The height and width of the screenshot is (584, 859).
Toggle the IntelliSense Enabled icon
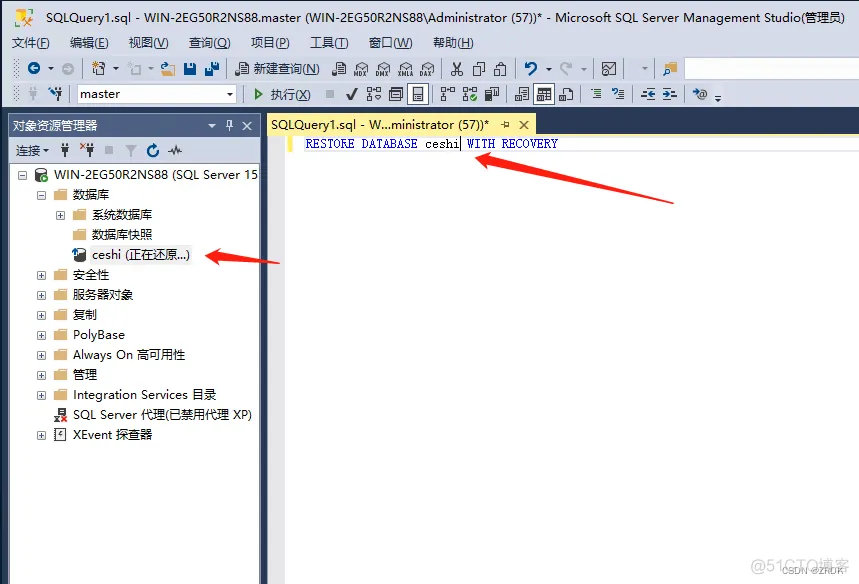418,94
